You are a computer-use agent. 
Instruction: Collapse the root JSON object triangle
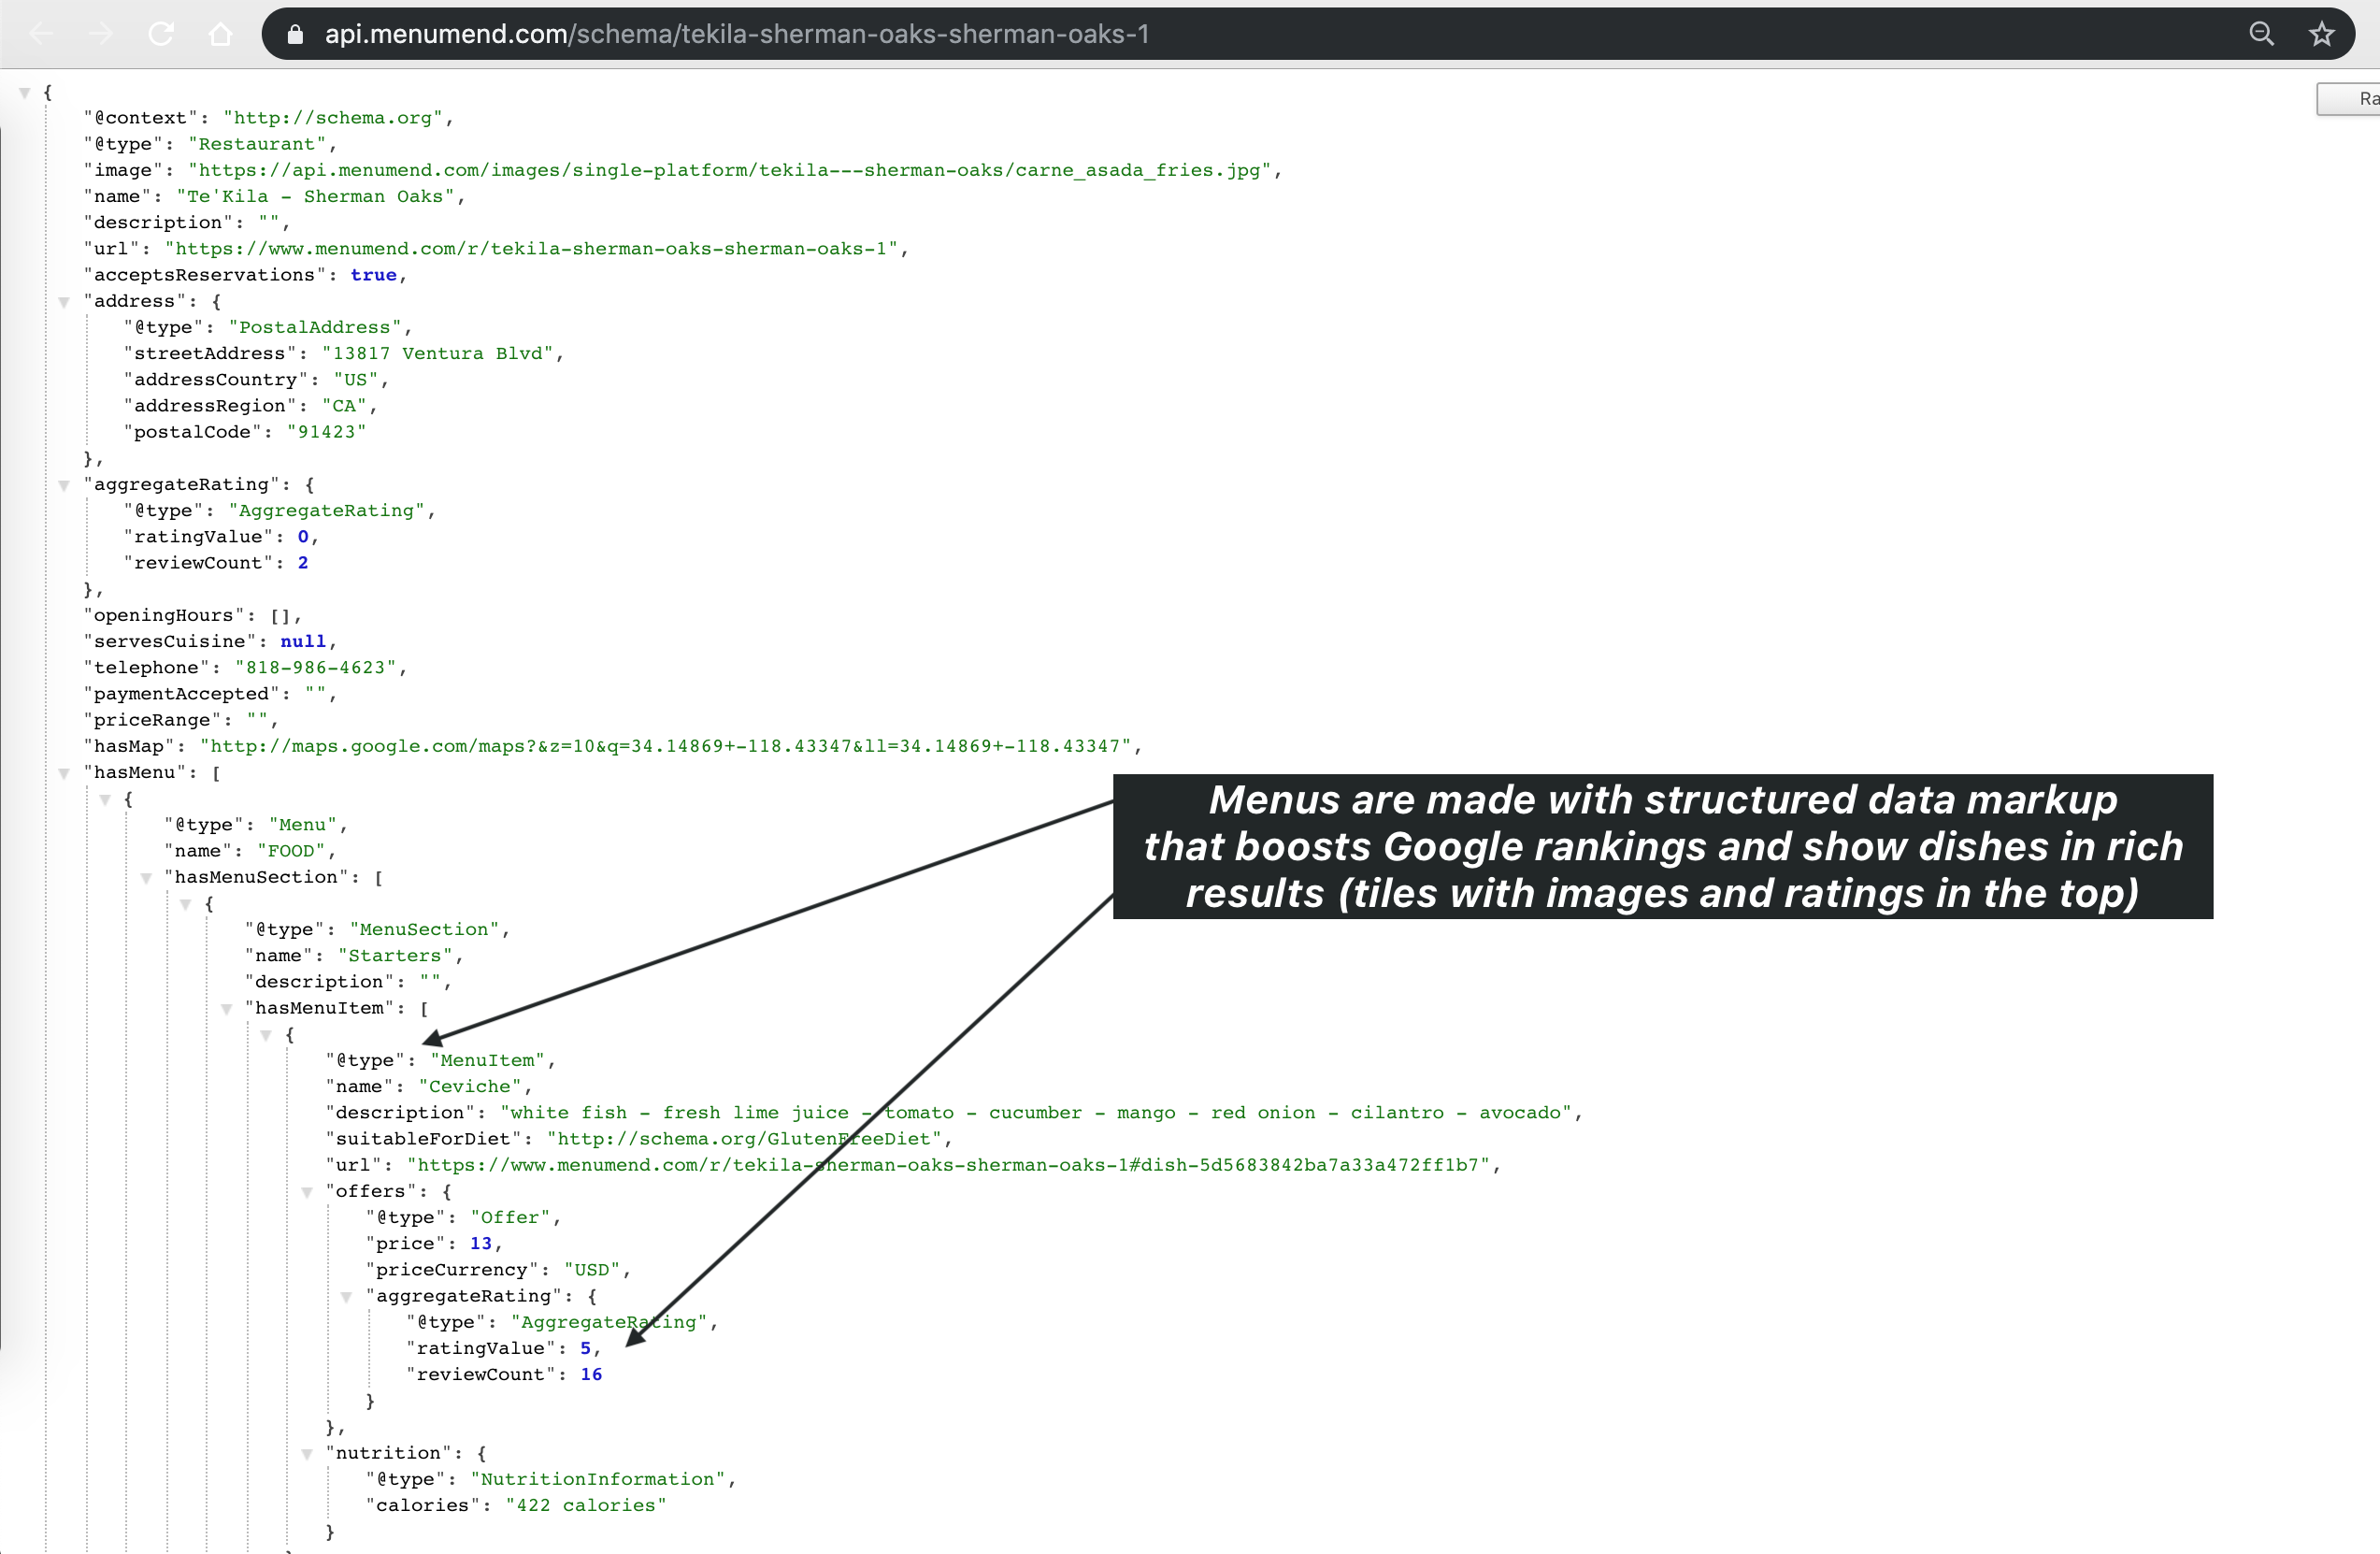[x=25, y=93]
